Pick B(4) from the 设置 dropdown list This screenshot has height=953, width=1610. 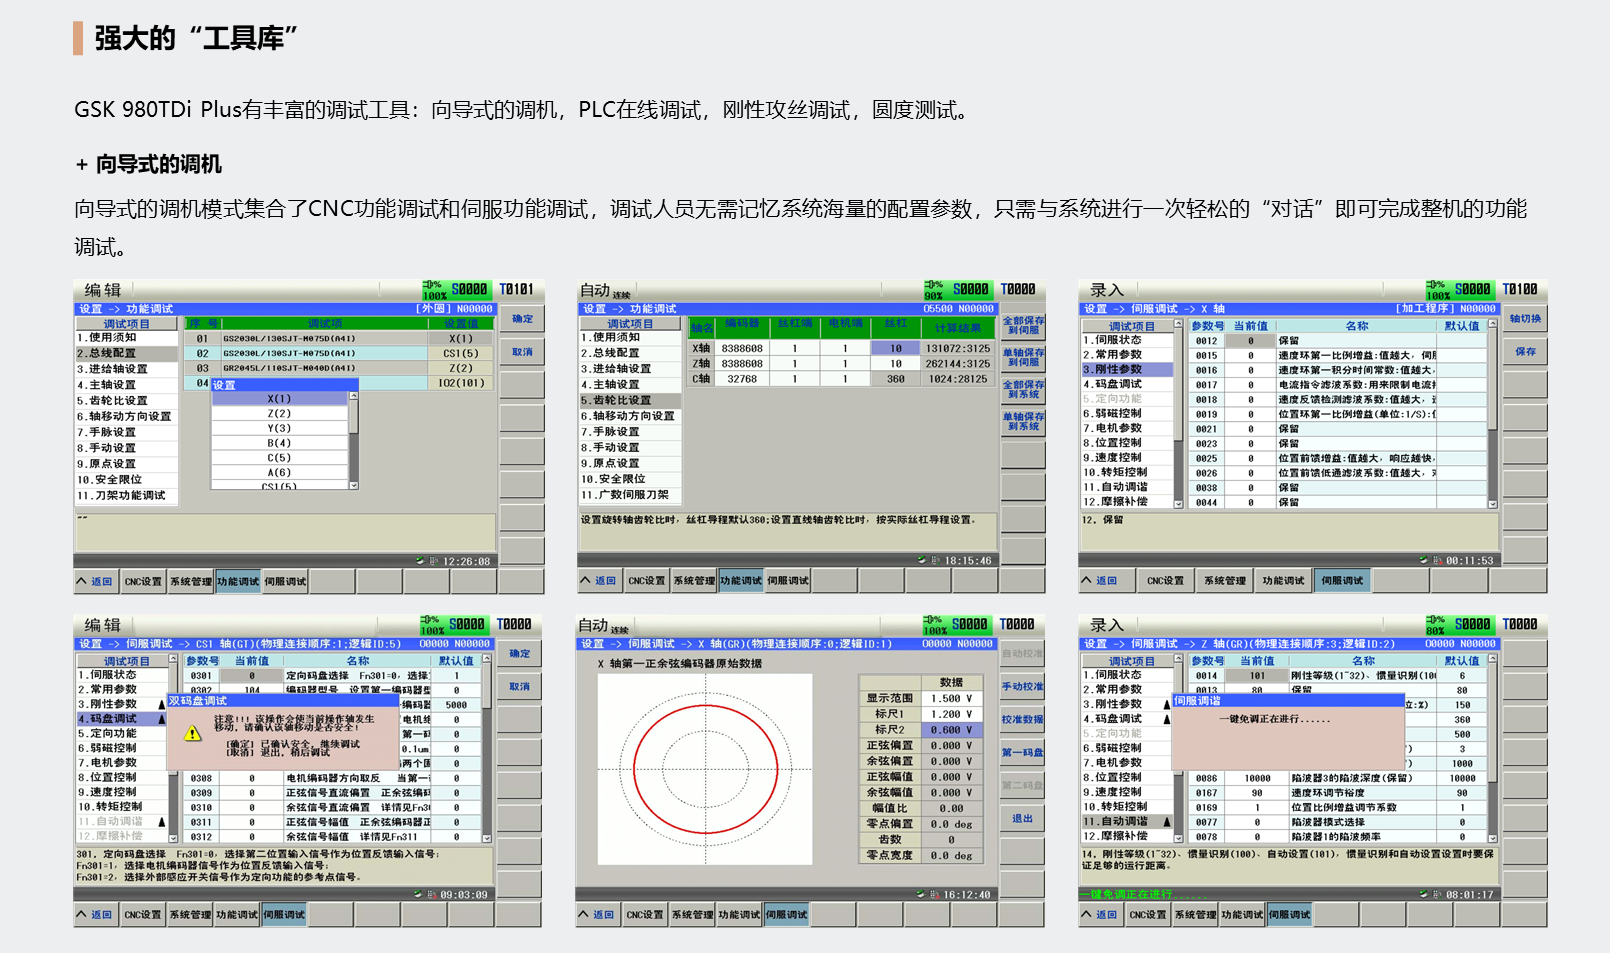[279, 443]
